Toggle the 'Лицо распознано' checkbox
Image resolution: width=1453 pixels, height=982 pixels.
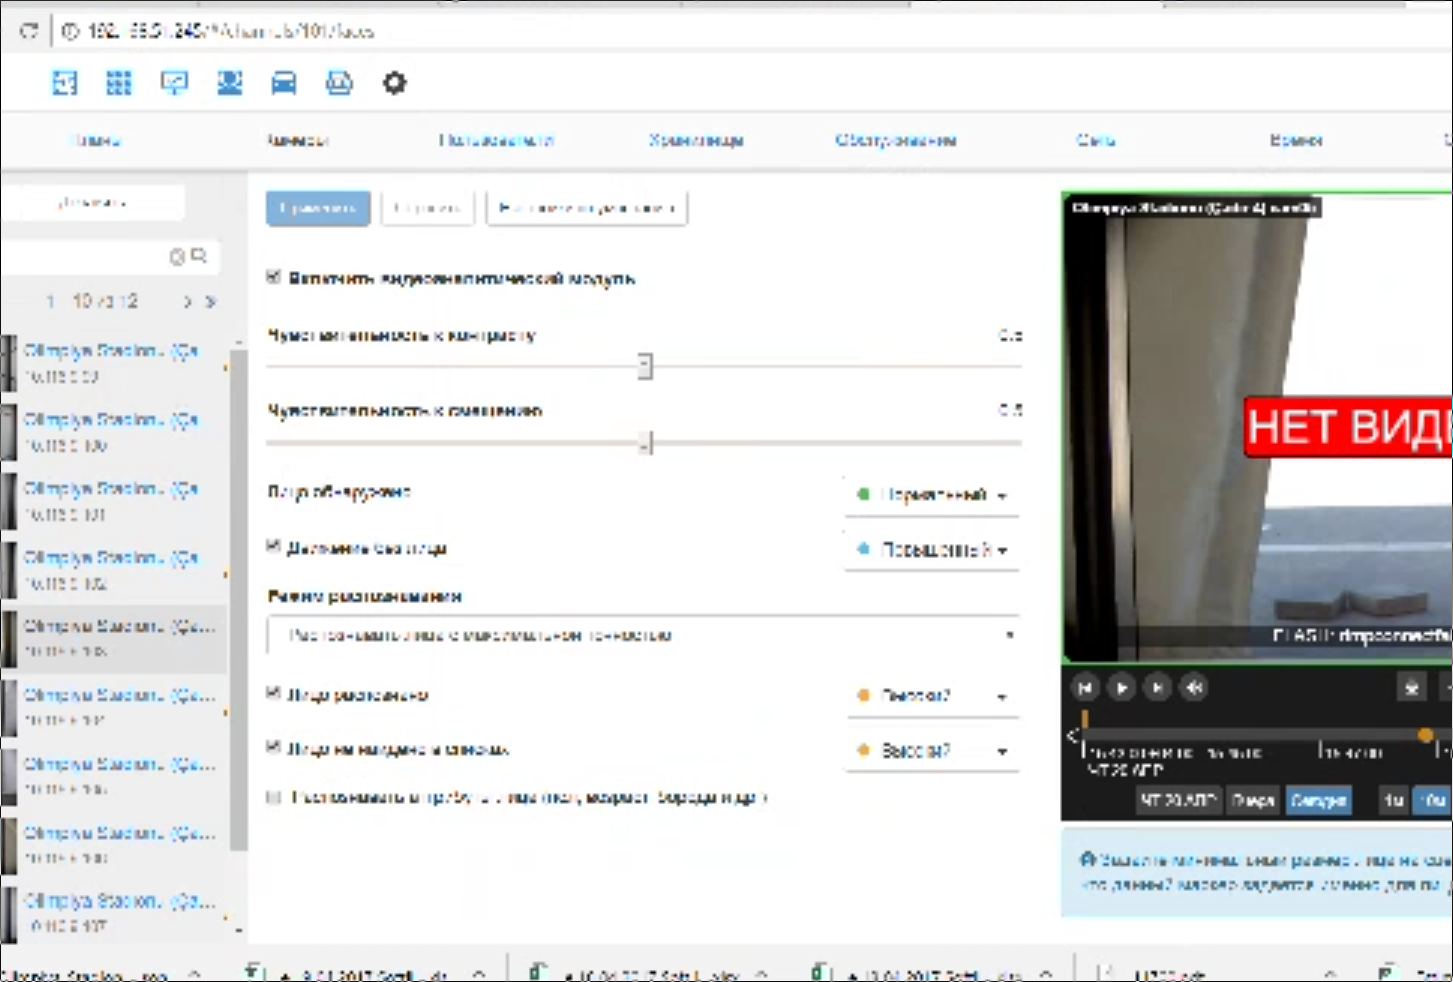tap(273, 693)
